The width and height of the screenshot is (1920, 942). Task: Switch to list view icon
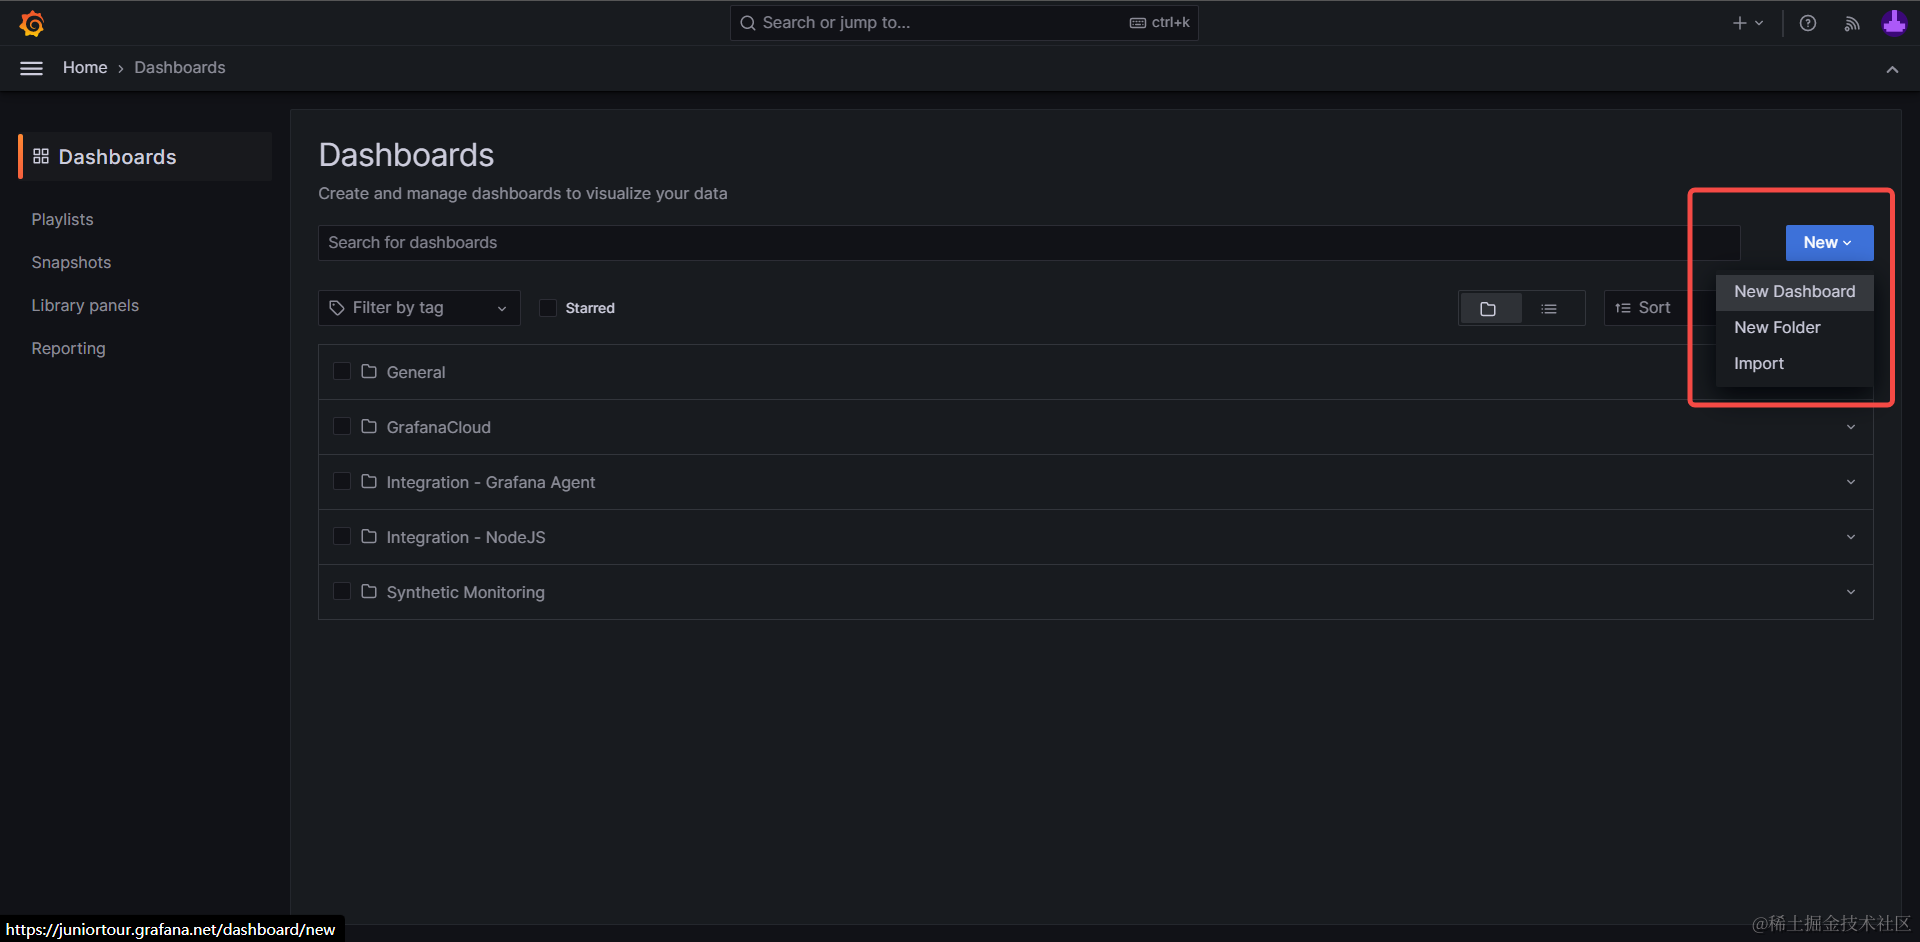pos(1549,309)
